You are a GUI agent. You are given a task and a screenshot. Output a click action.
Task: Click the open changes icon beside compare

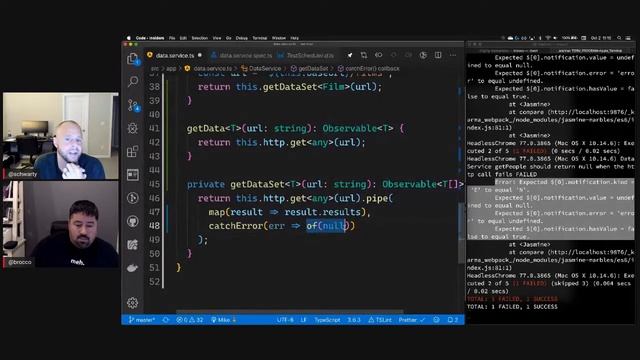379,55
